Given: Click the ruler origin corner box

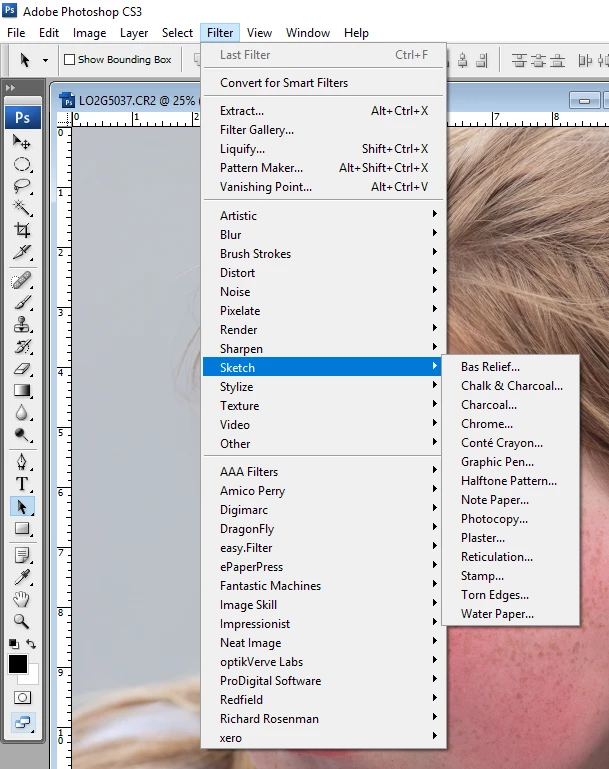Looking at the screenshot, I should click(64, 119).
